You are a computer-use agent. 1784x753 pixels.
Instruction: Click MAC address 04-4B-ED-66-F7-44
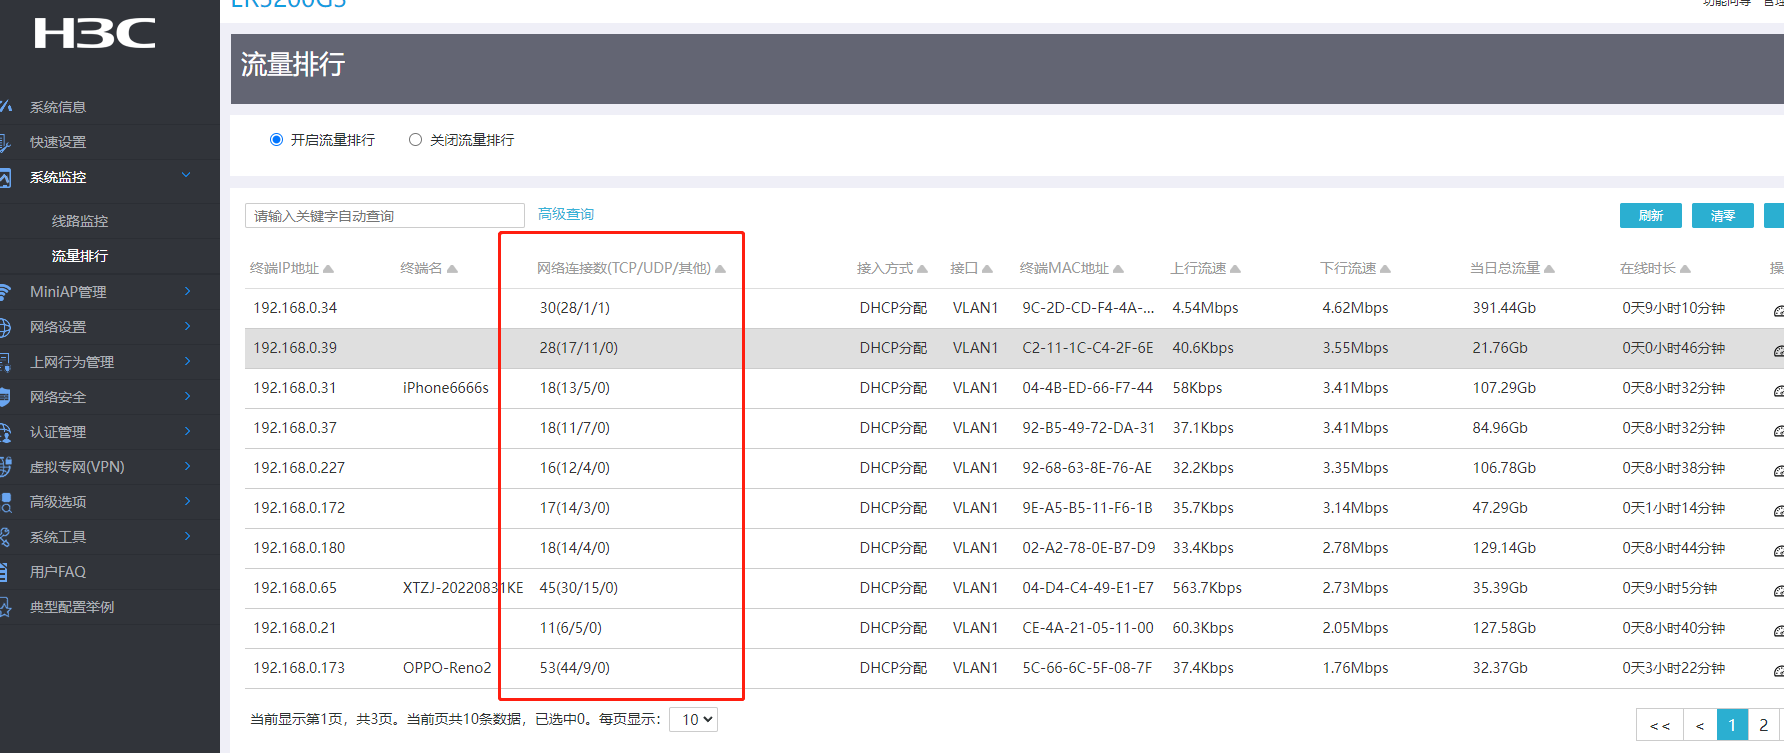[x=1088, y=388]
